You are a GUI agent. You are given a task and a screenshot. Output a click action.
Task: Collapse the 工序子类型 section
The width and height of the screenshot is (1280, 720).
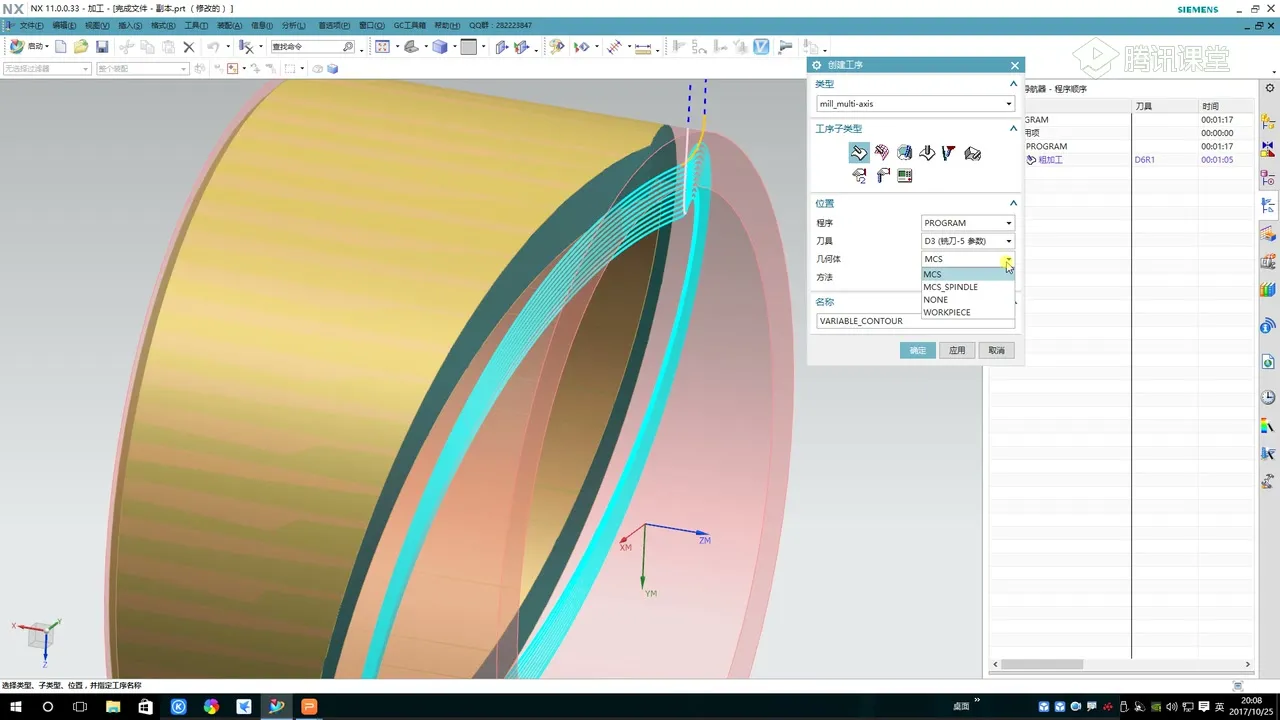(x=1013, y=129)
